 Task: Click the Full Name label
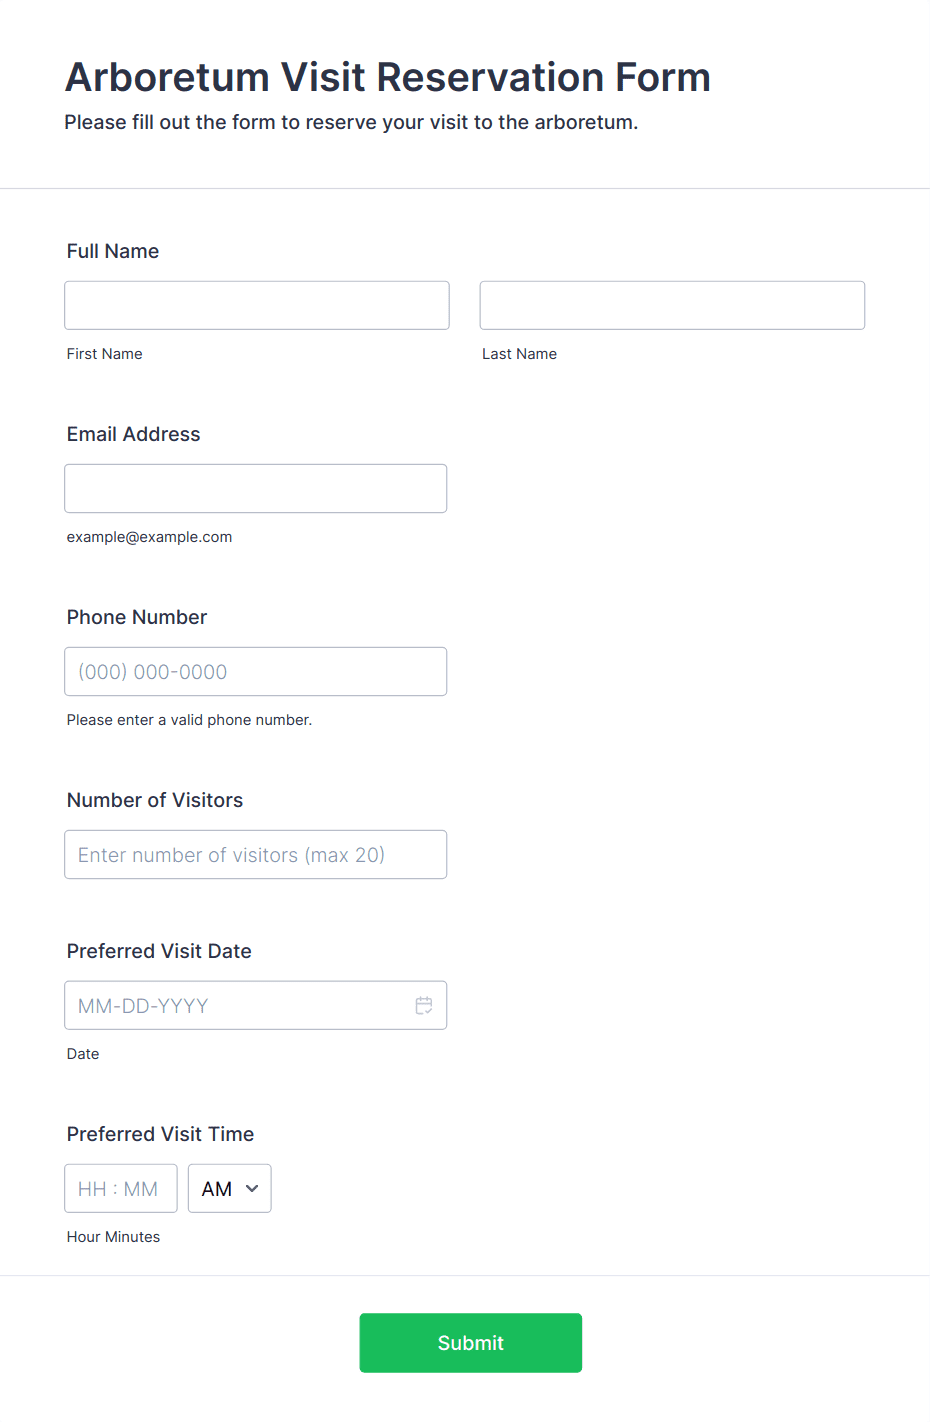pyautogui.click(x=113, y=251)
